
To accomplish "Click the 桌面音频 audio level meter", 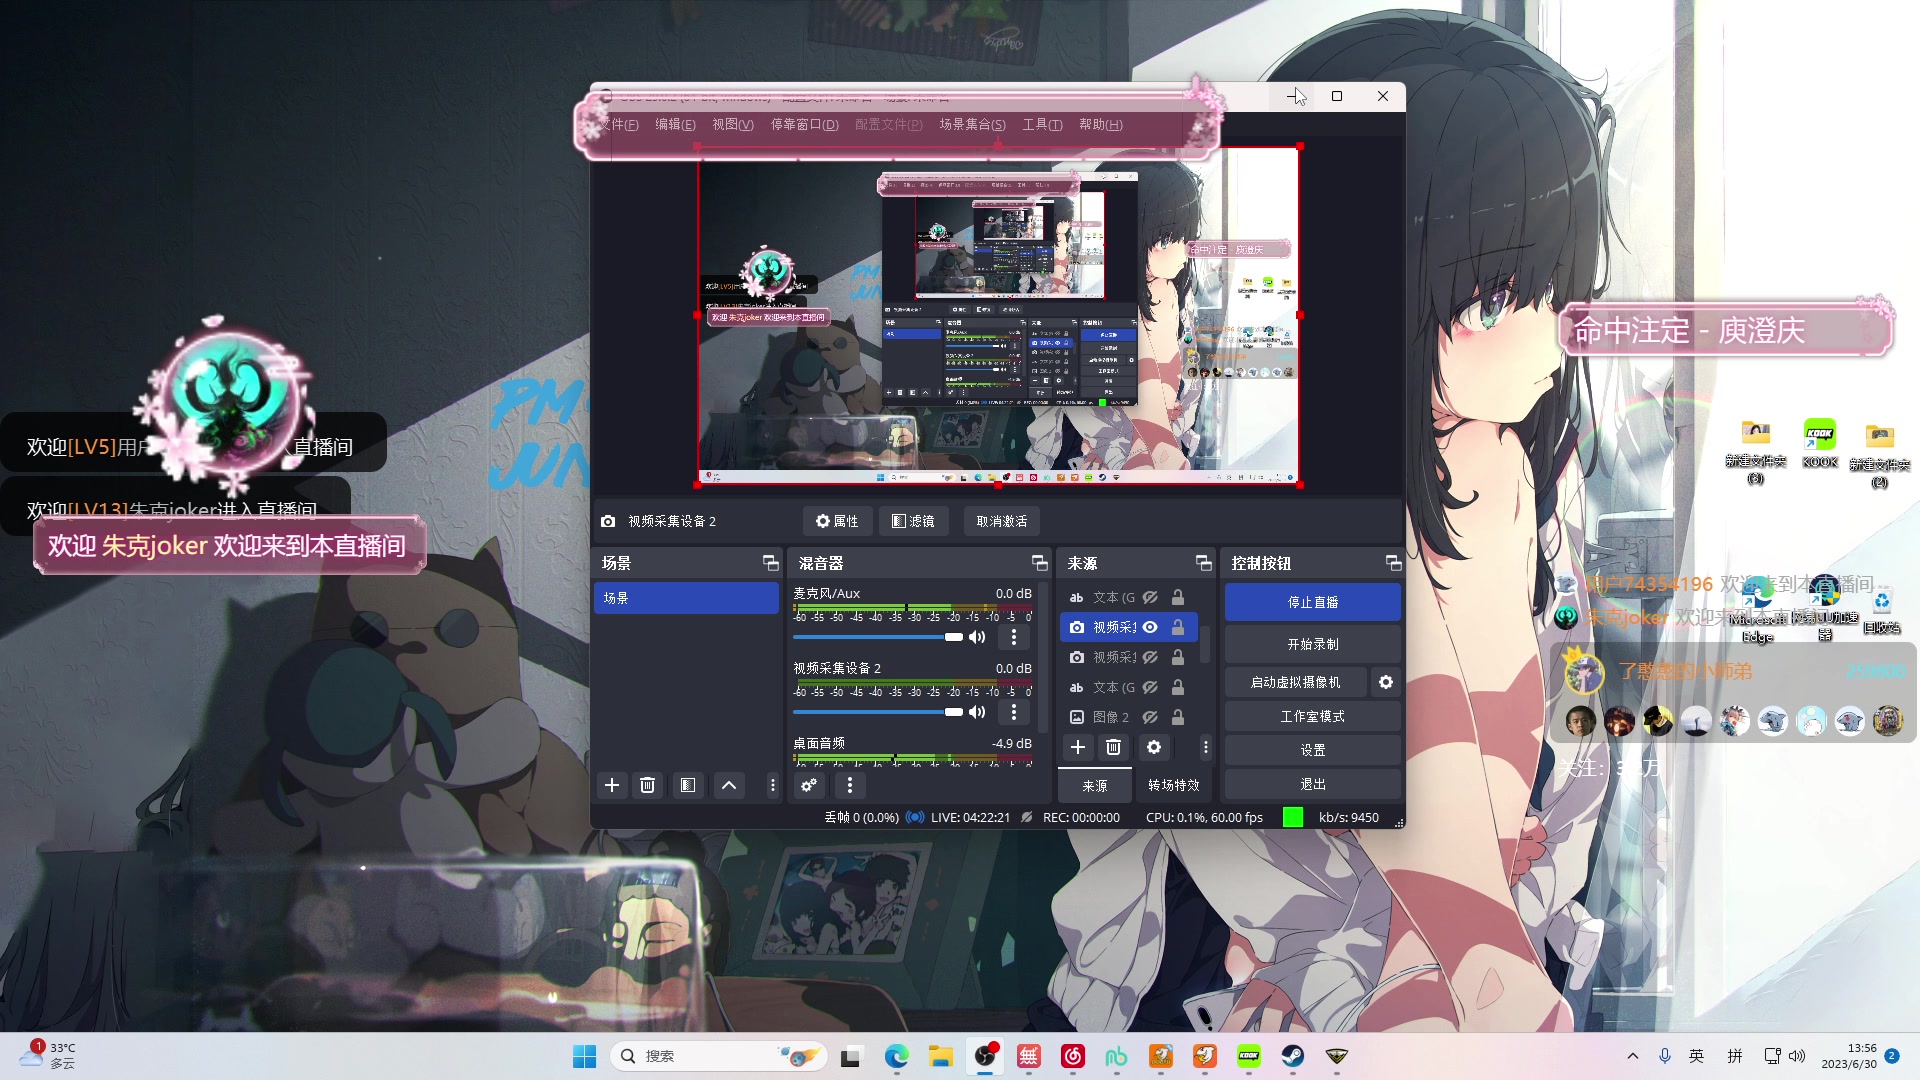I will pyautogui.click(x=912, y=758).
